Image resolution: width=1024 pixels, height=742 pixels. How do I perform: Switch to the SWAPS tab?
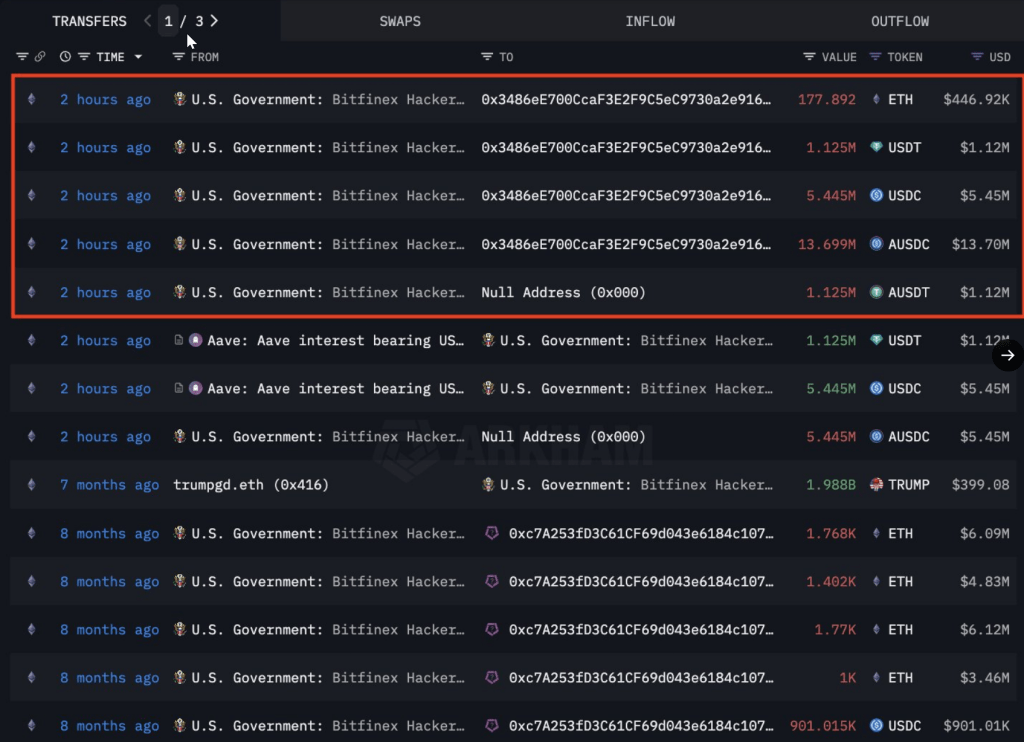pyautogui.click(x=400, y=20)
